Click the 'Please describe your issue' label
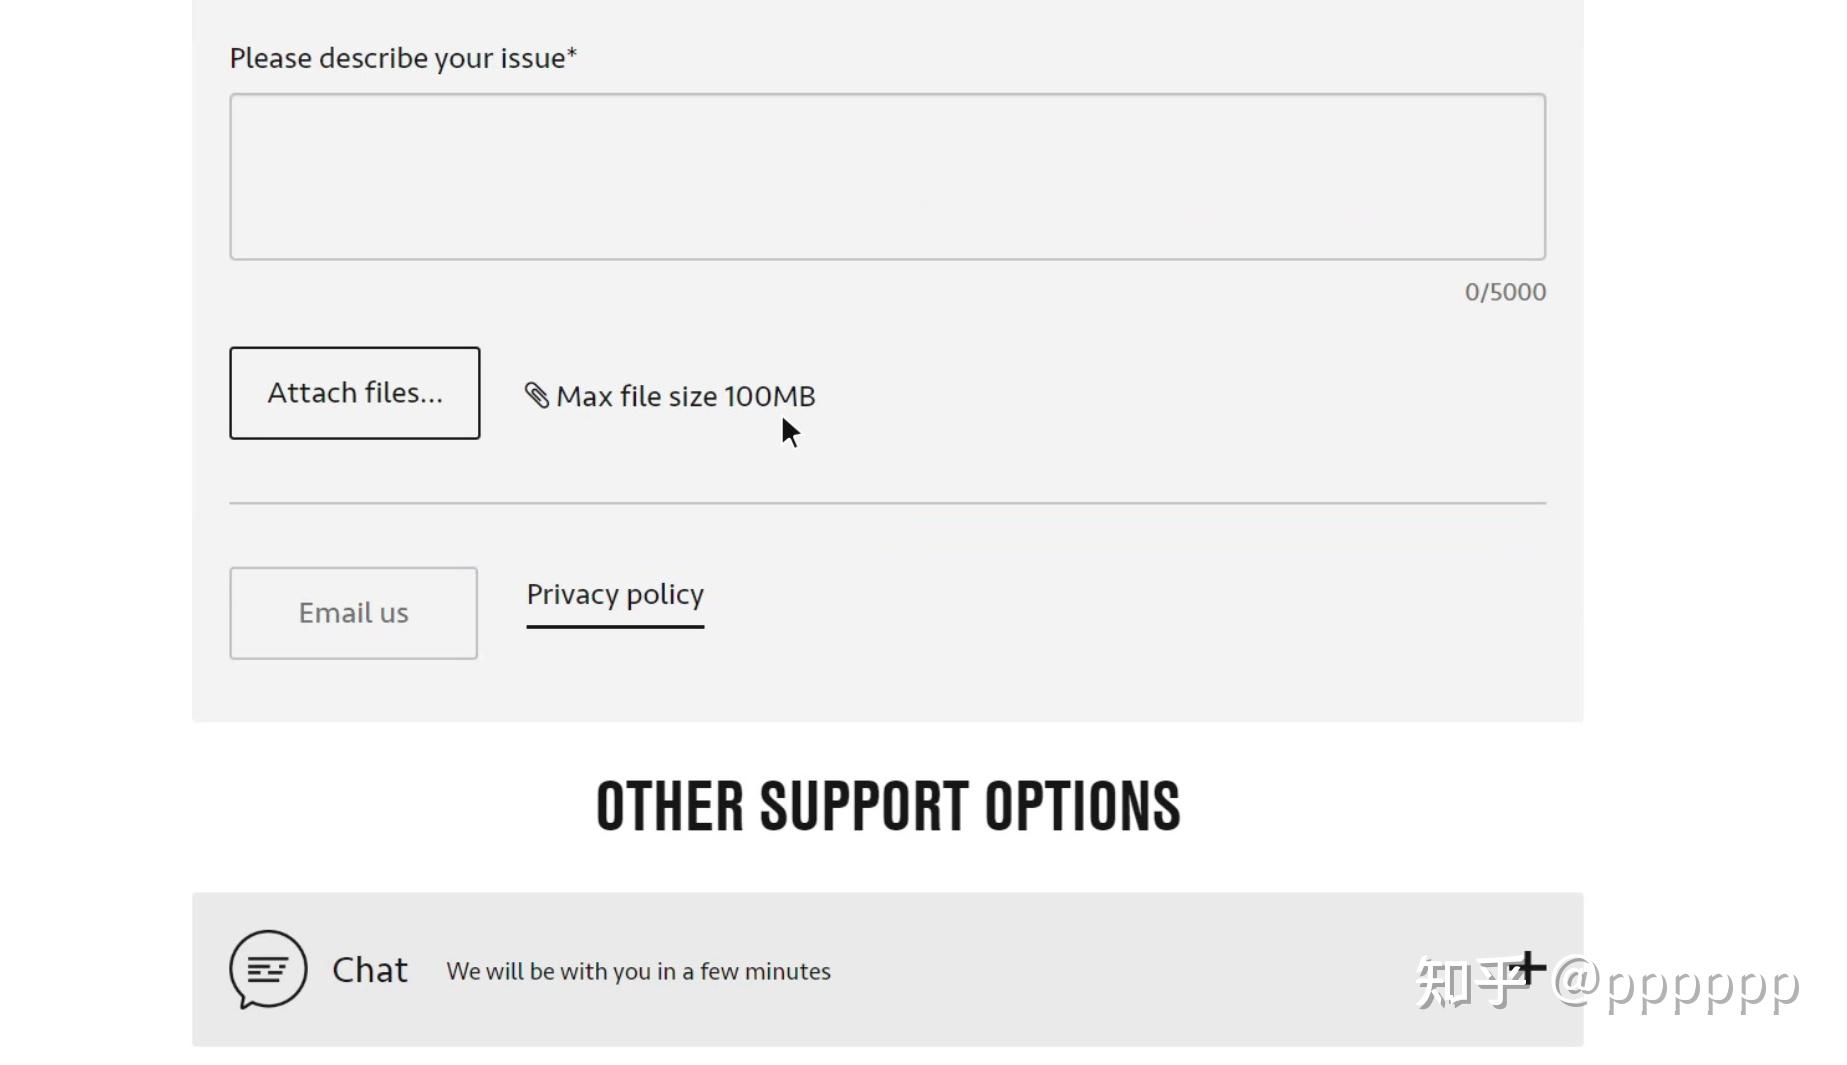The image size is (1847, 1065). 397,58
